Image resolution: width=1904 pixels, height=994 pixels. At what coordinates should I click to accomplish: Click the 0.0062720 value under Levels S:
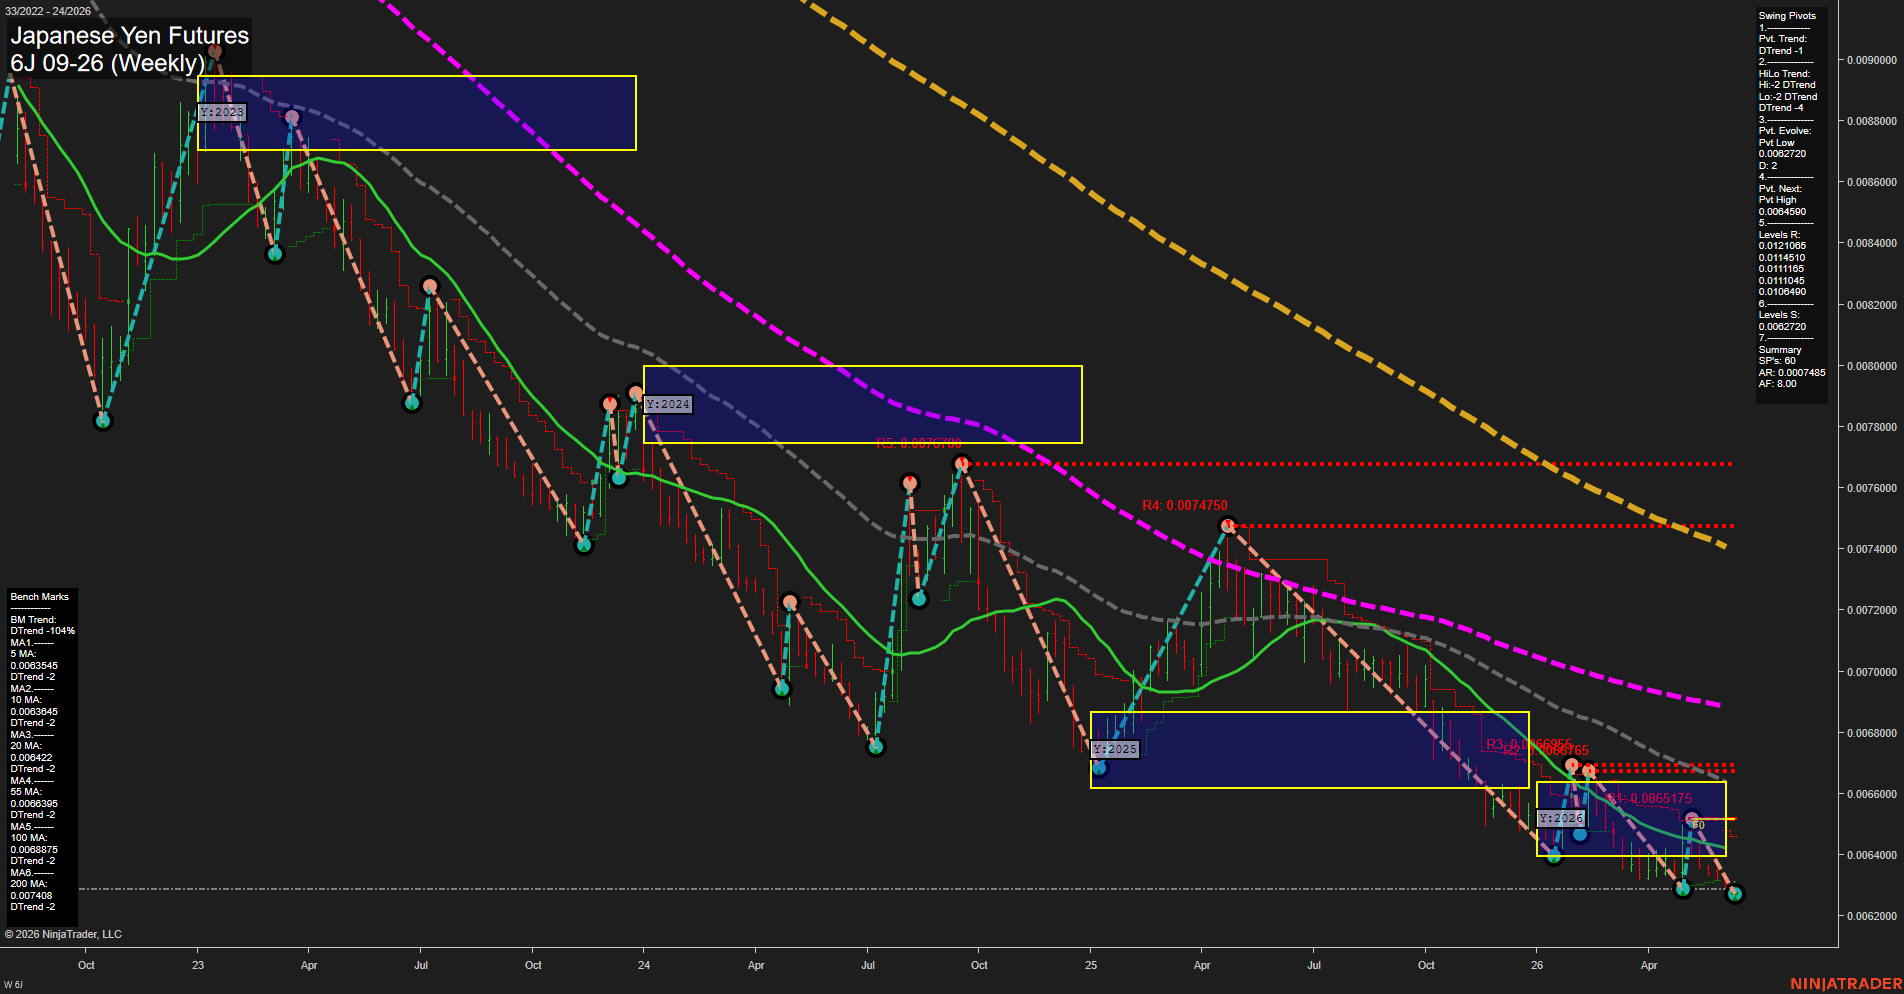[1783, 327]
